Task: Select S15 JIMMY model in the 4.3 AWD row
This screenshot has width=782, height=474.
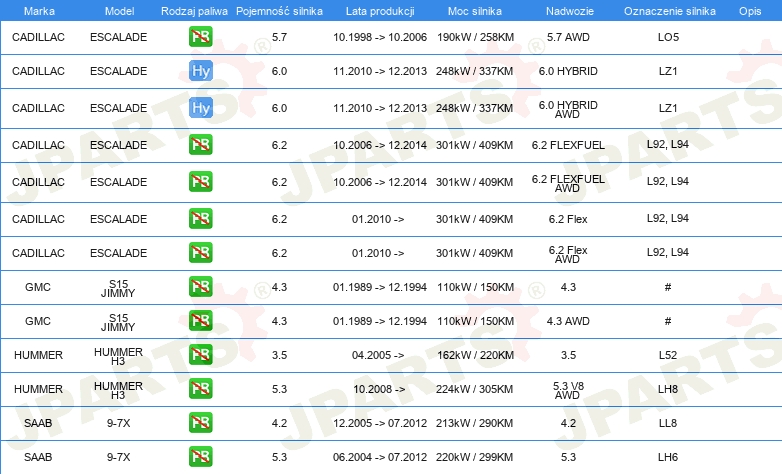Action: [x=118, y=322]
